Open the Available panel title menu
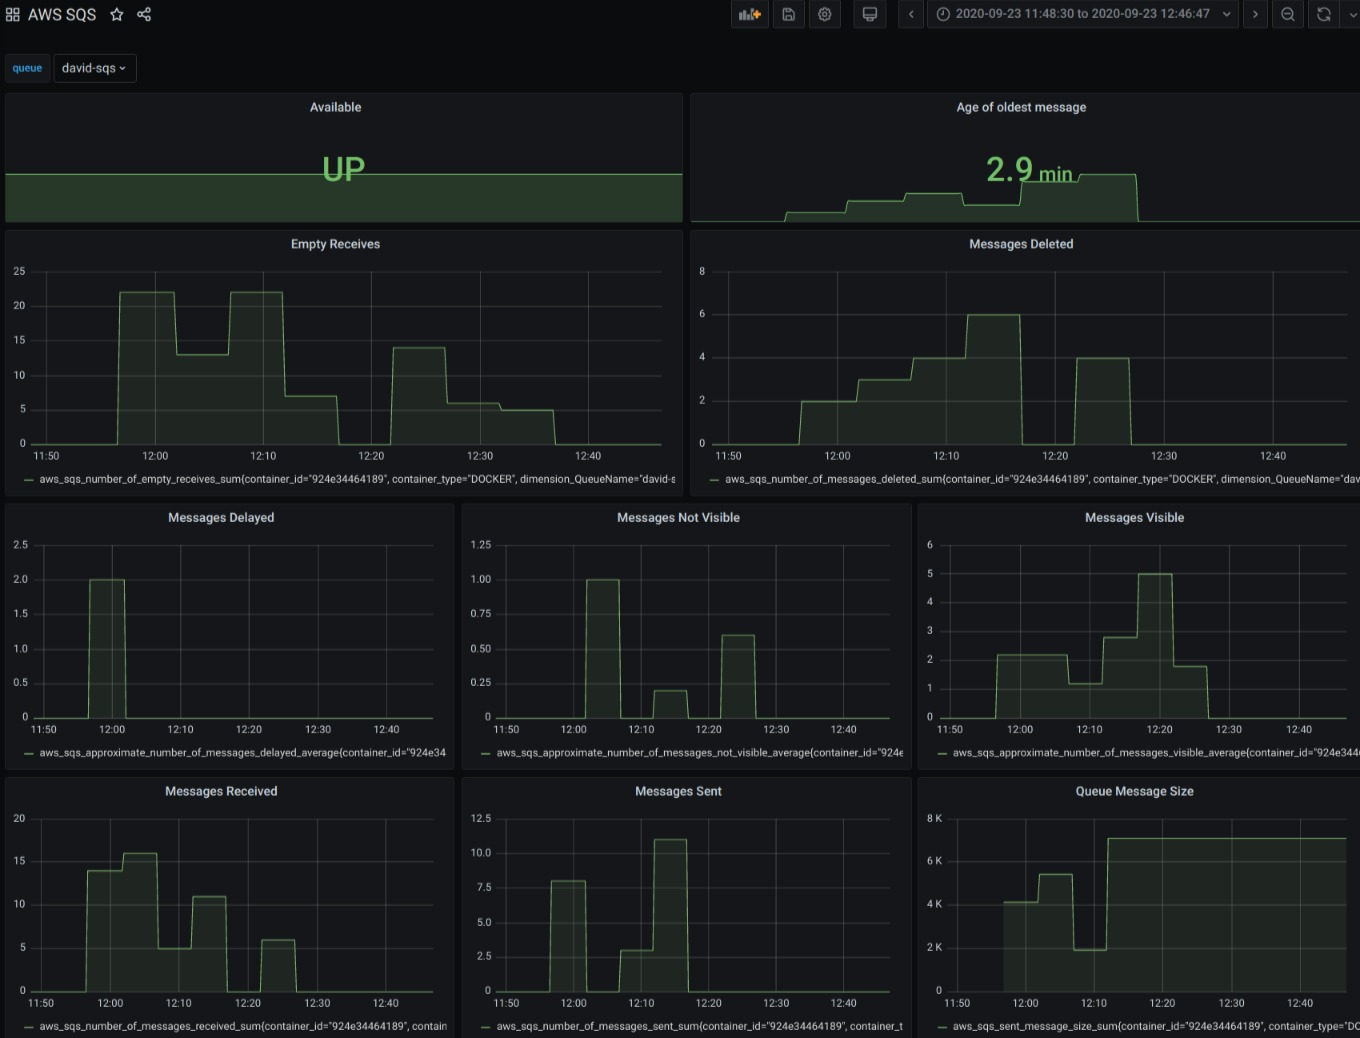The image size is (1360, 1038). click(335, 107)
